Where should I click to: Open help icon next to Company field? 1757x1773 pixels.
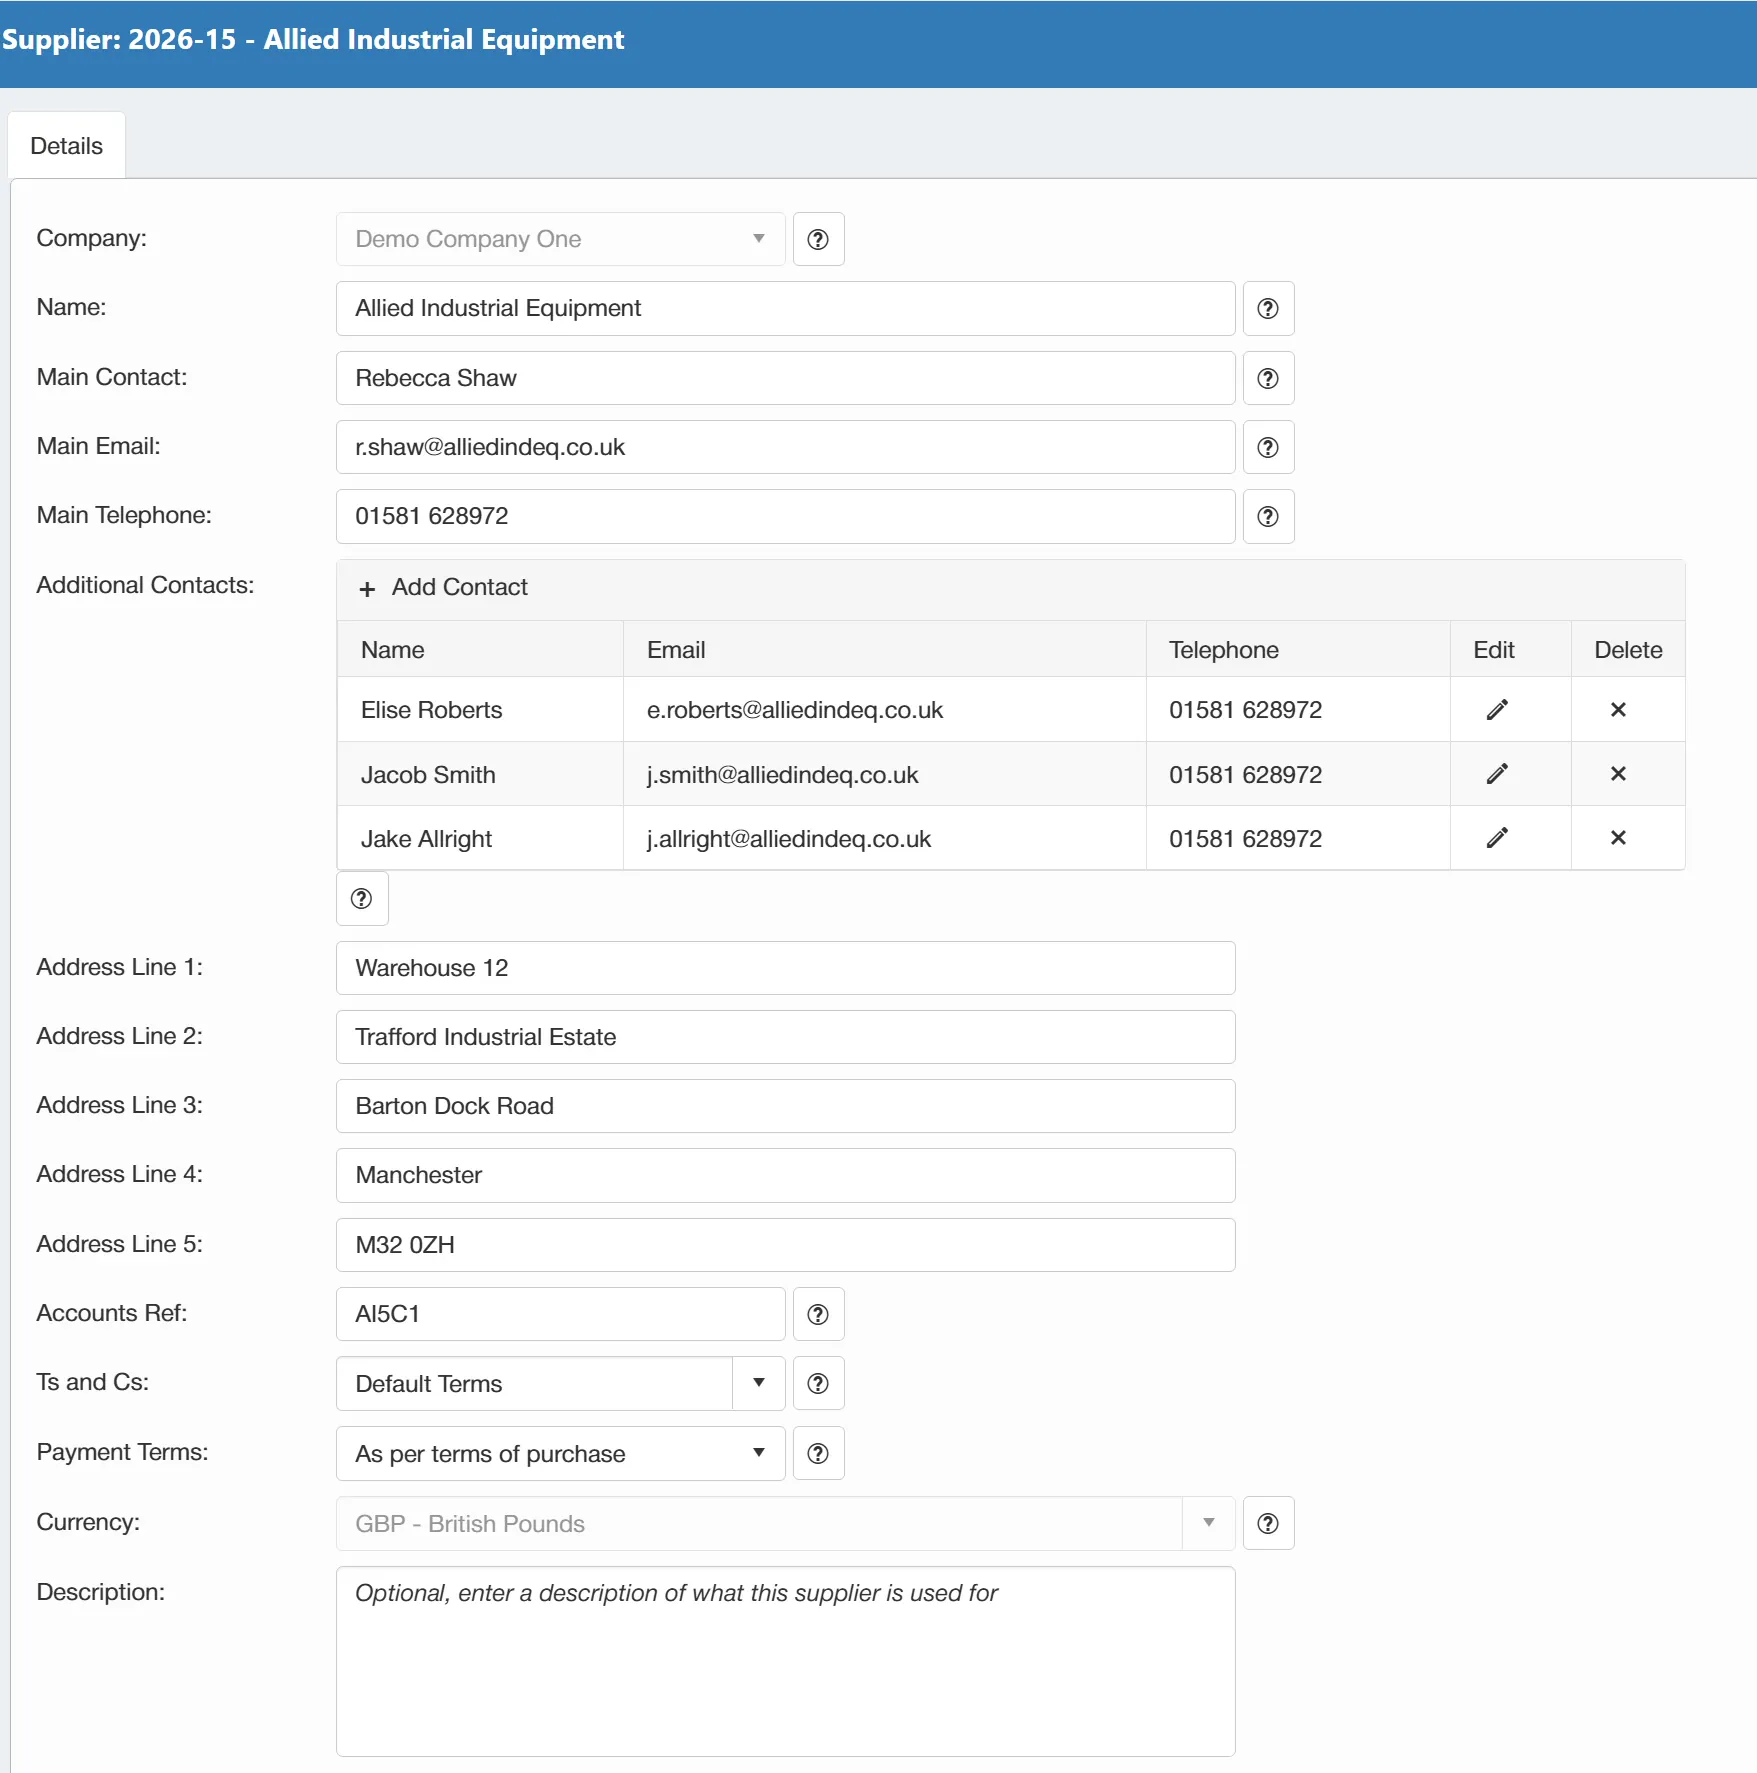click(x=818, y=239)
